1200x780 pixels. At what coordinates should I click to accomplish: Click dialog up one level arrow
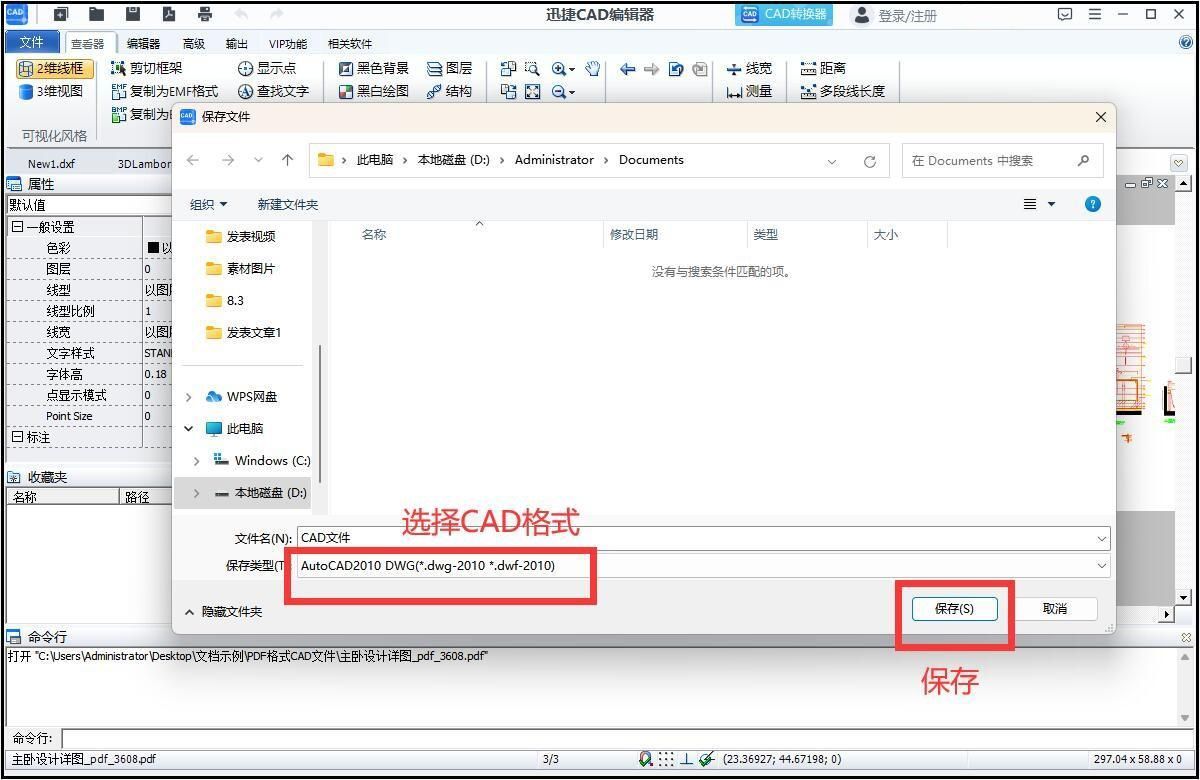click(x=288, y=160)
